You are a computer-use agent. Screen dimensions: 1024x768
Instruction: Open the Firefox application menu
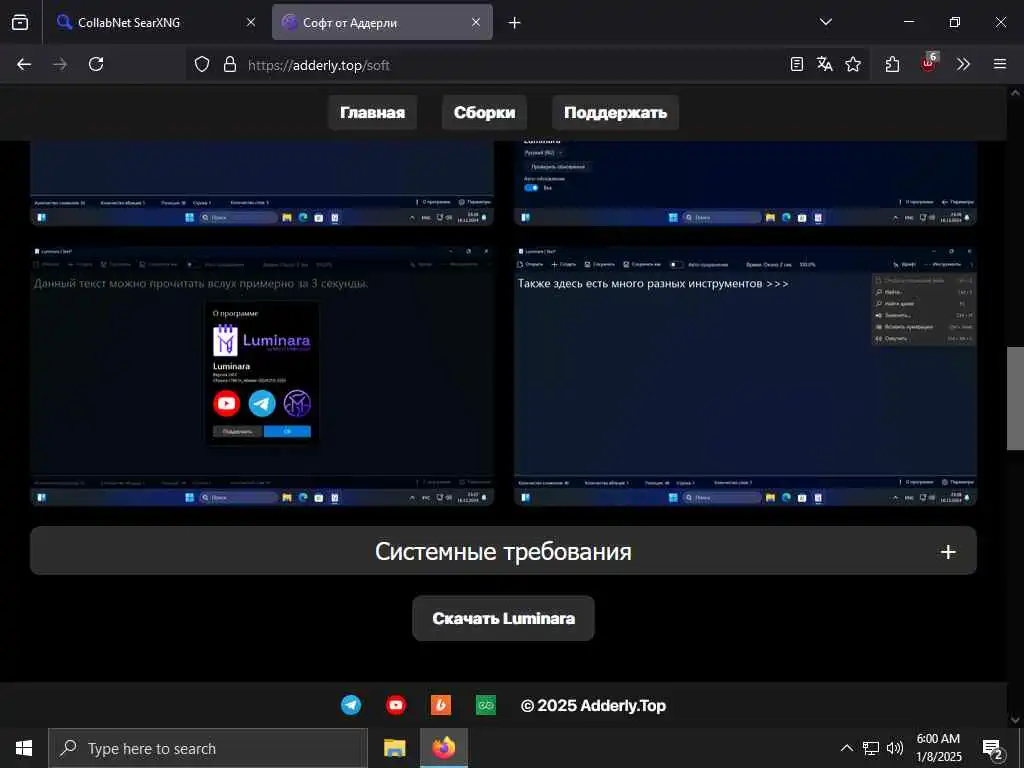[x=1000, y=64]
